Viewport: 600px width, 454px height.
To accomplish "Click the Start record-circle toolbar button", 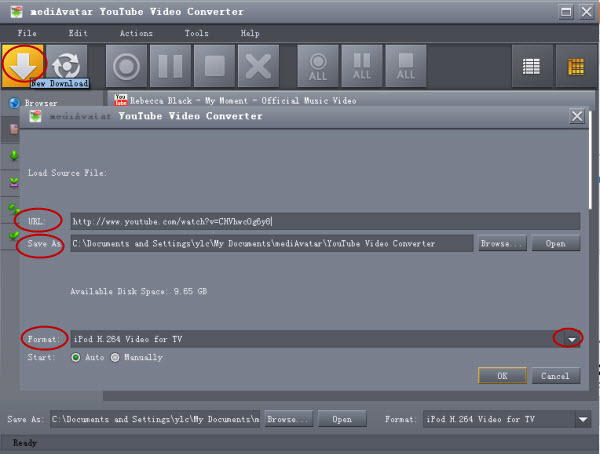I will coord(126,66).
